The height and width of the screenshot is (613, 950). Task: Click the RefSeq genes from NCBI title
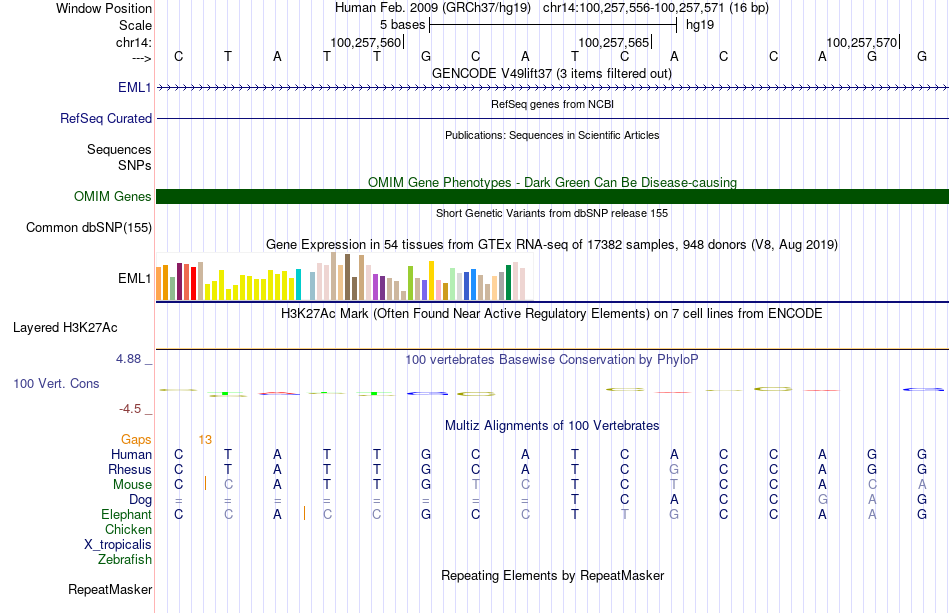pyautogui.click(x=552, y=104)
